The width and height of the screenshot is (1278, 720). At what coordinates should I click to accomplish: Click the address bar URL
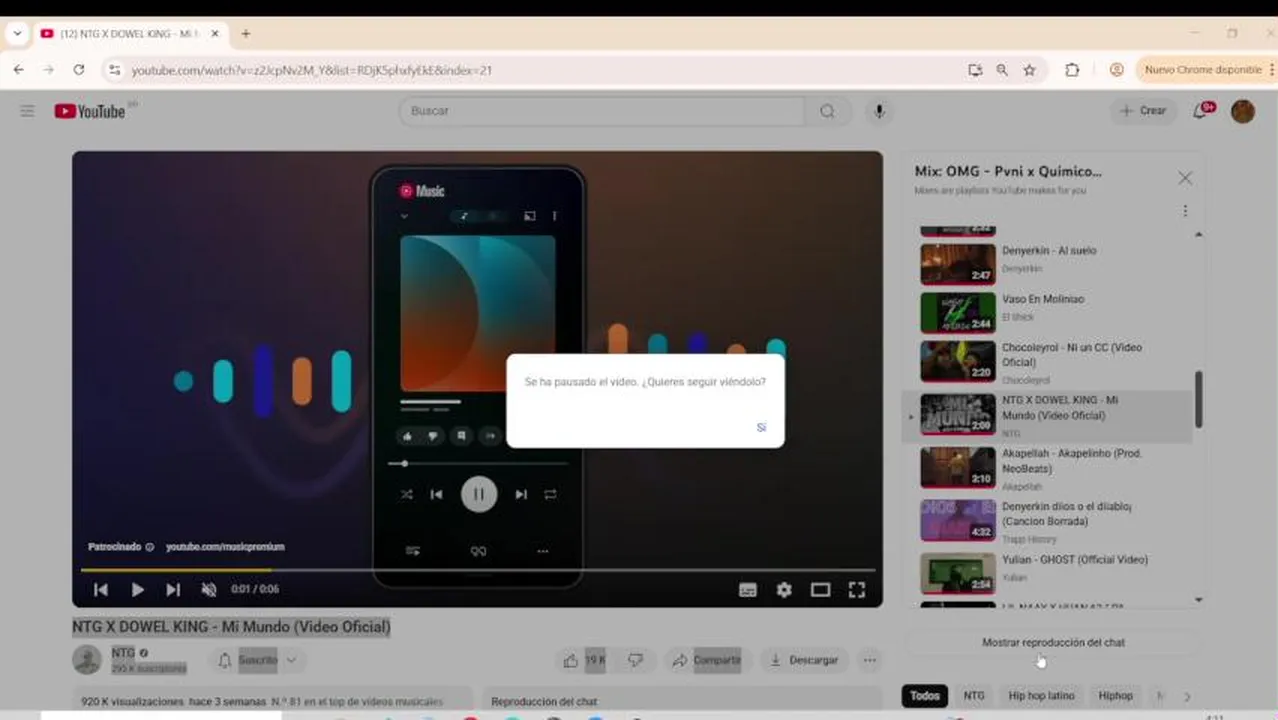click(312, 70)
